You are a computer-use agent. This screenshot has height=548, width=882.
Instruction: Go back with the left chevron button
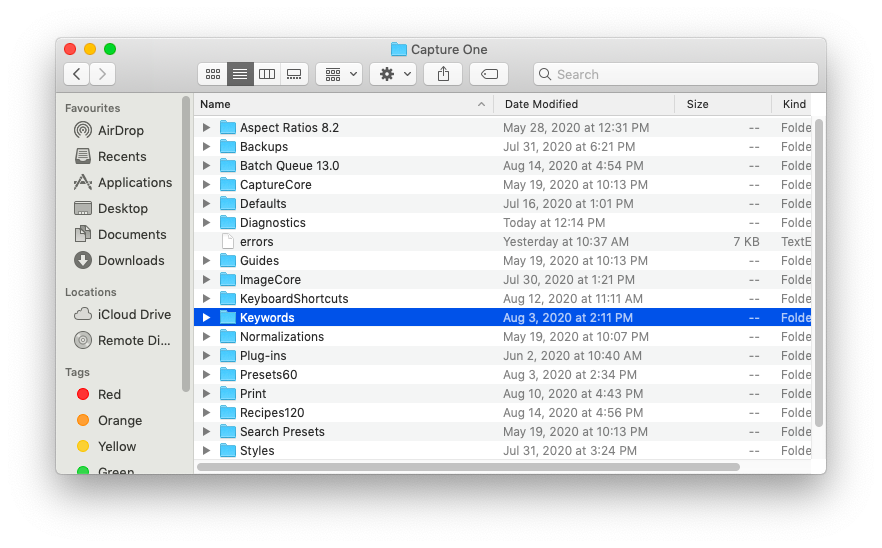click(76, 74)
